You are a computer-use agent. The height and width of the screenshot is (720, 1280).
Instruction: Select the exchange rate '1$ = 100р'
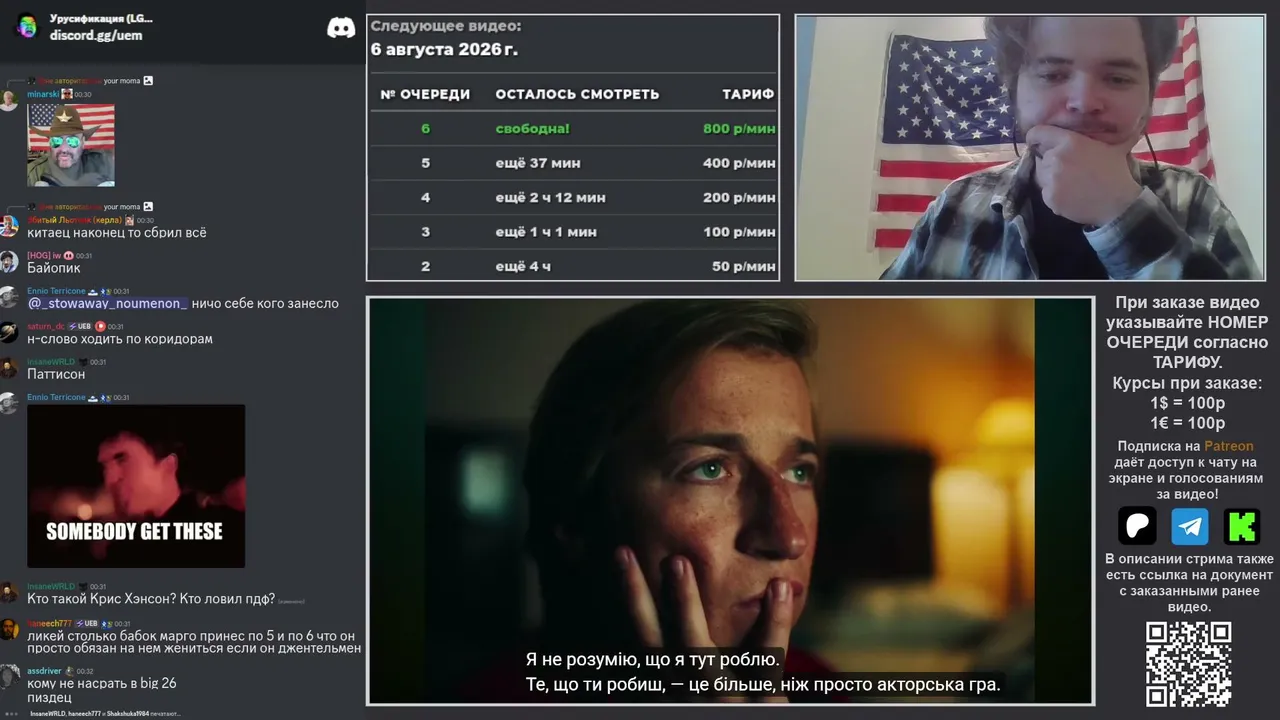click(x=1188, y=403)
